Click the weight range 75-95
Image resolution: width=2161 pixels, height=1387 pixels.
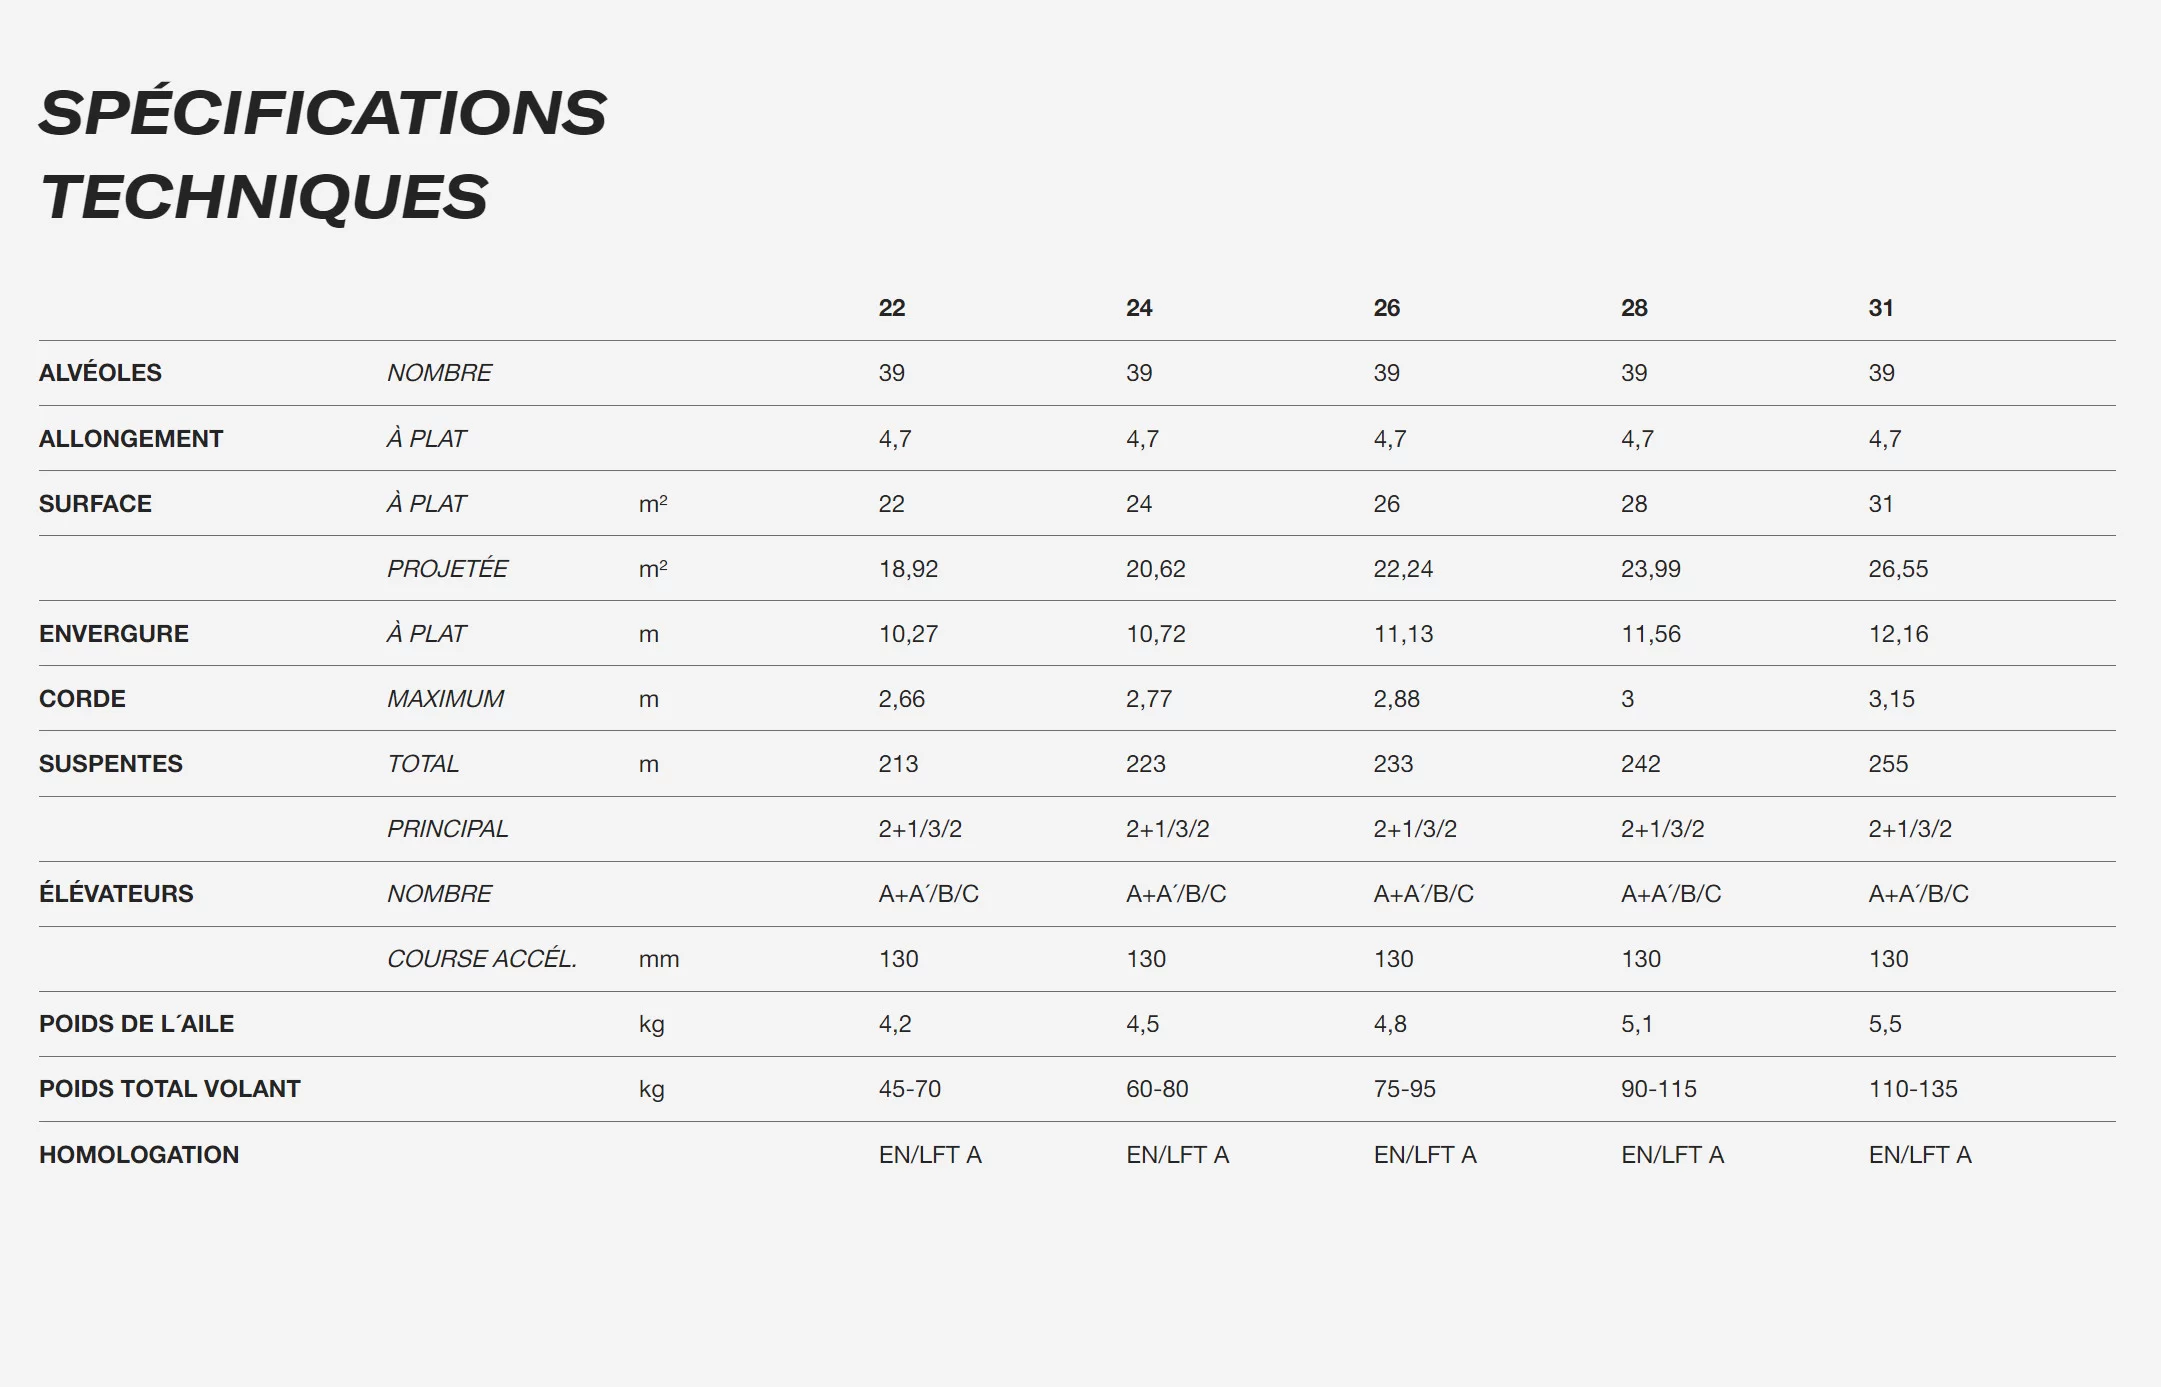[1404, 1089]
